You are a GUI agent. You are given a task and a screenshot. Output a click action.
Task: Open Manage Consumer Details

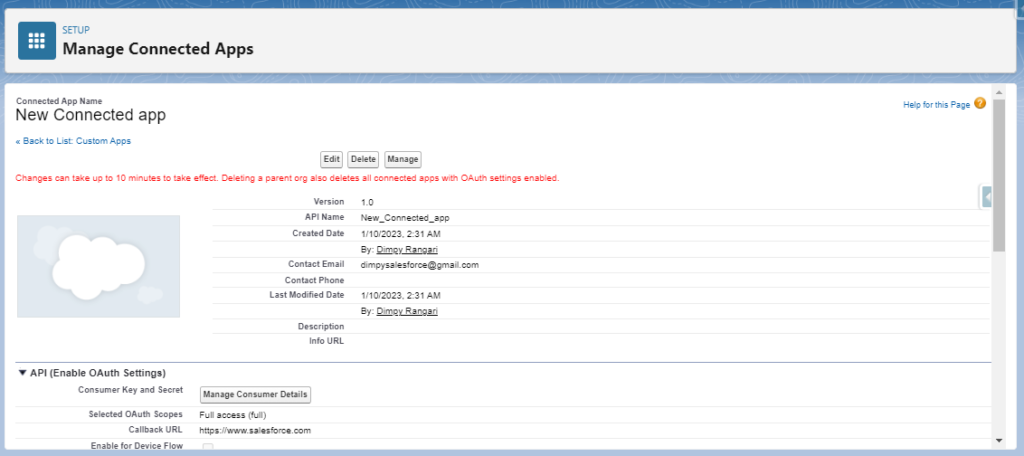[x=256, y=395]
